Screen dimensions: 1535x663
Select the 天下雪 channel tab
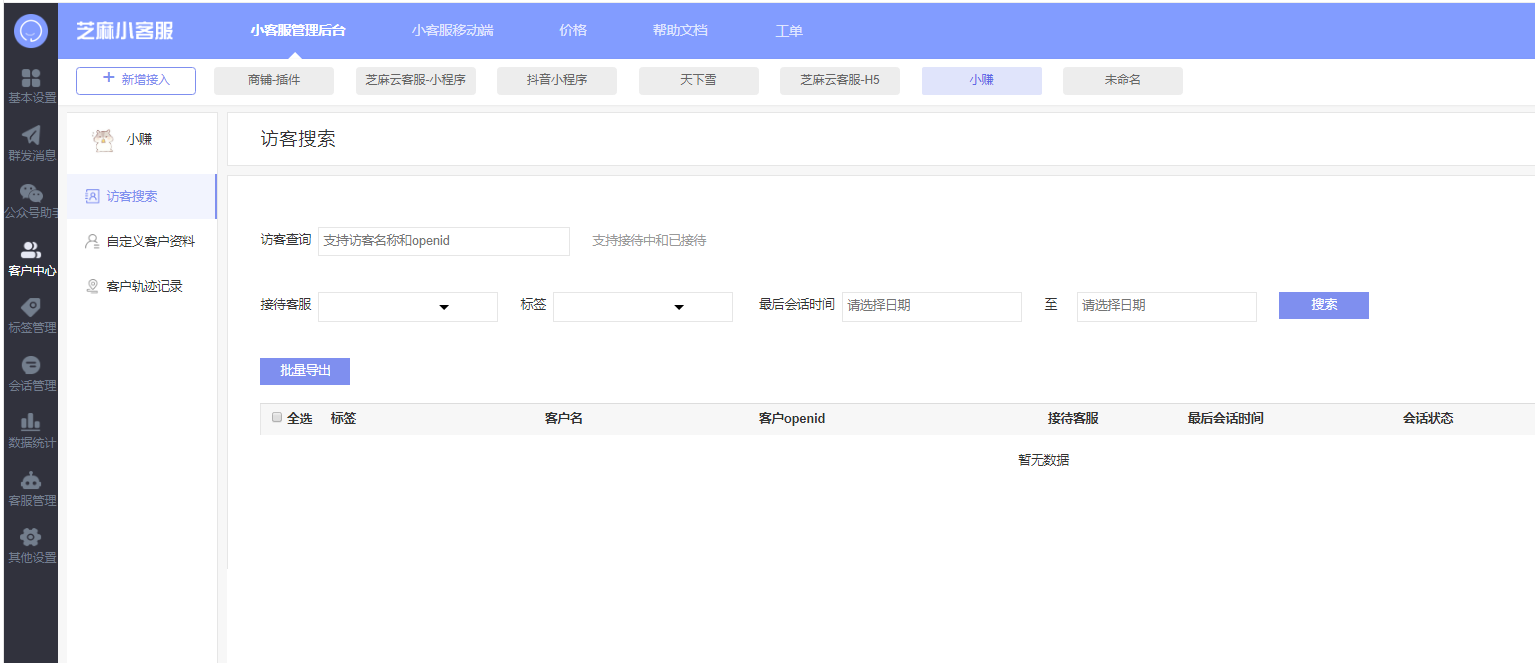(x=699, y=81)
